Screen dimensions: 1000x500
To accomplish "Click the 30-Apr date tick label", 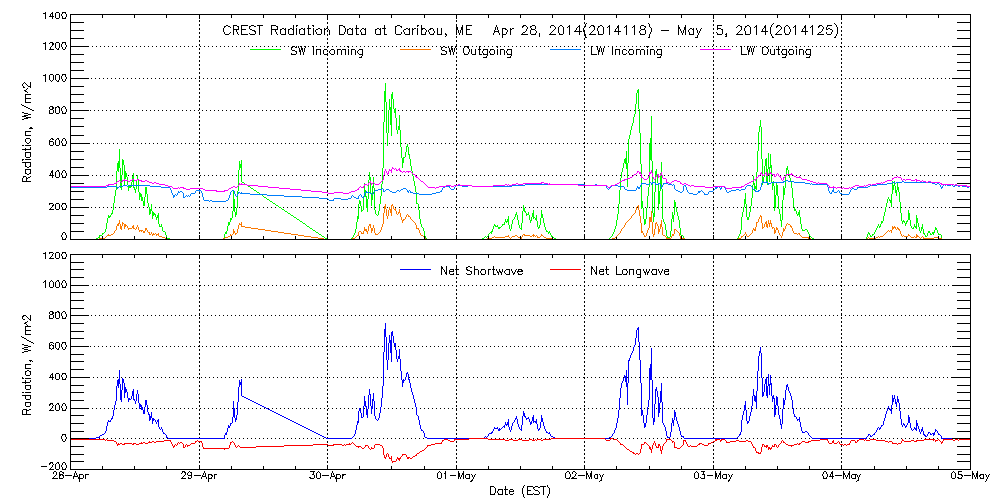I will pyautogui.click(x=329, y=477).
